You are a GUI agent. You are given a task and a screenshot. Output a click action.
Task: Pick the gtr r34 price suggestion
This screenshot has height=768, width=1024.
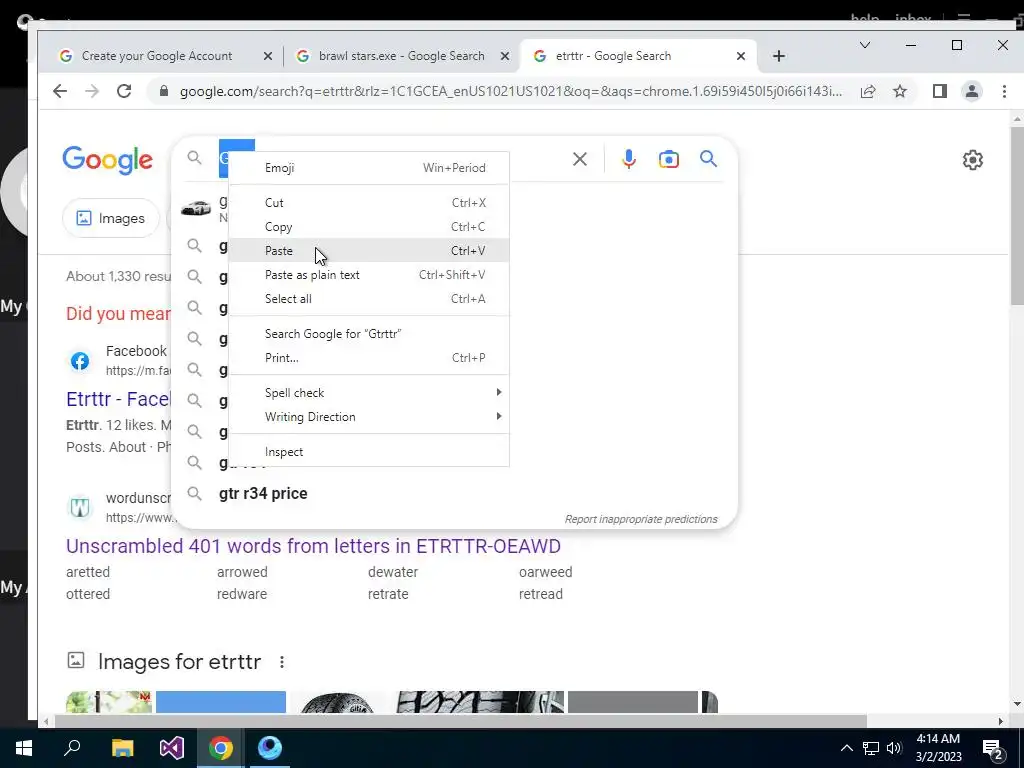tap(263, 494)
